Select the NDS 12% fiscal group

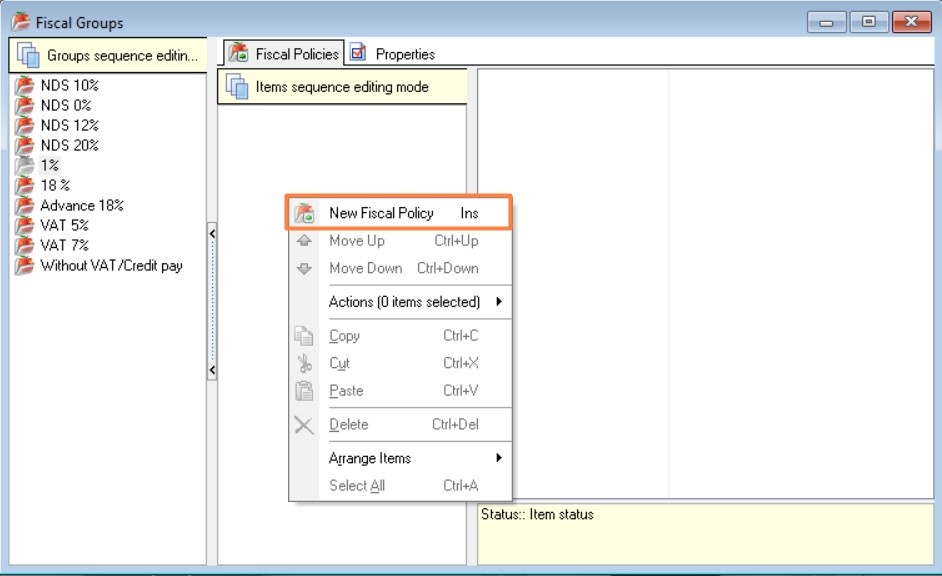pos(69,125)
